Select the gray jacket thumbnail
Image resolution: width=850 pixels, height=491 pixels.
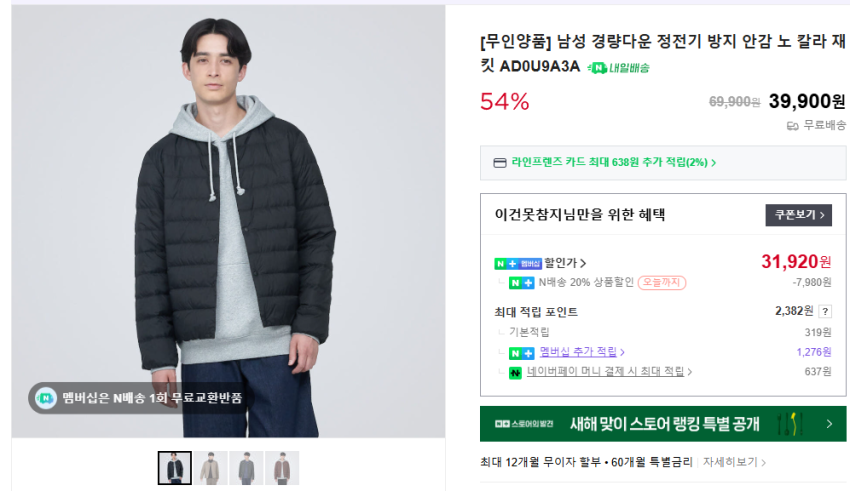246,468
